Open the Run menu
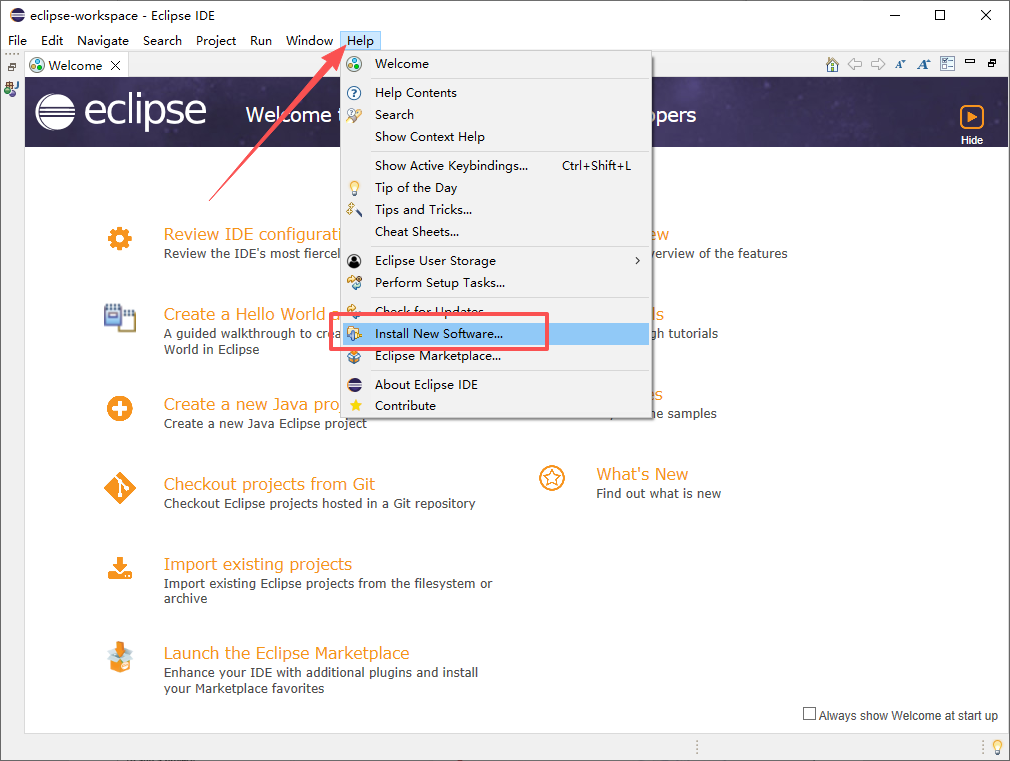 click(261, 41)
